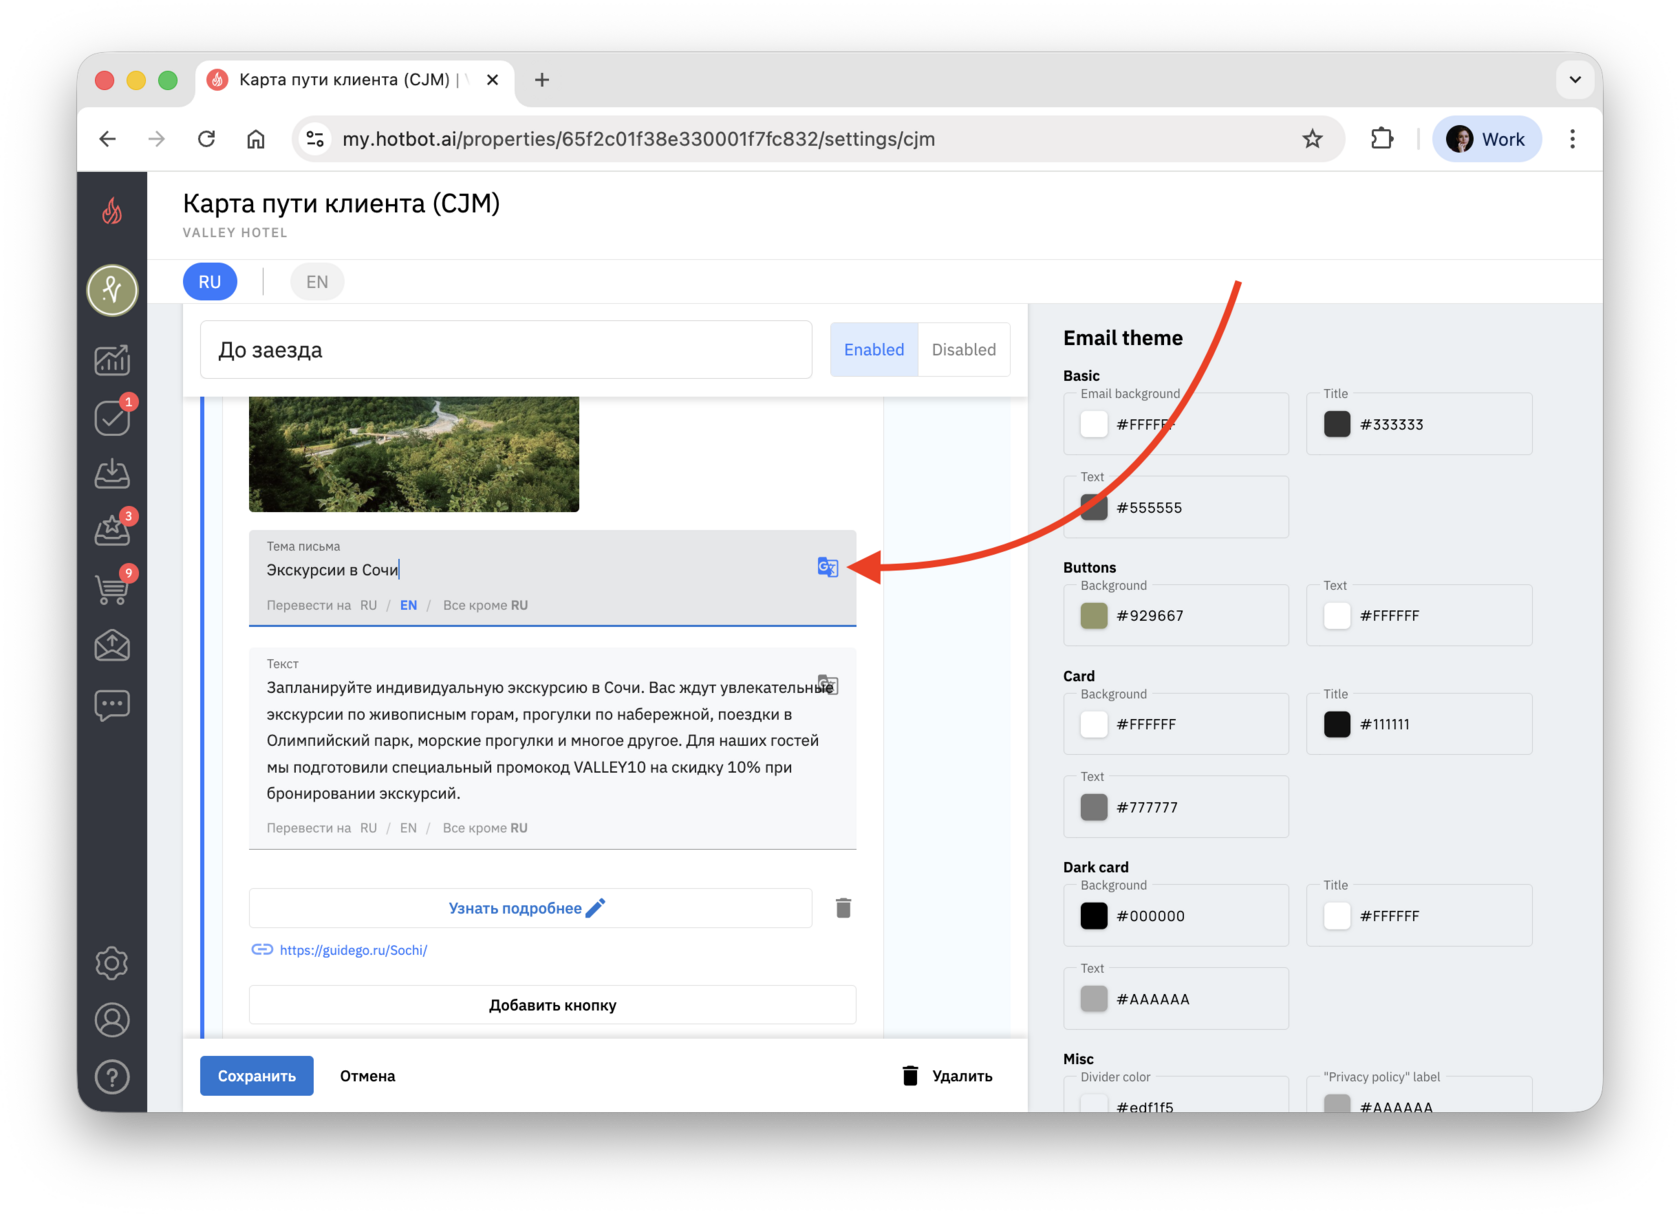
Task: Click the Удалить button
Action: click(947, 1076)
